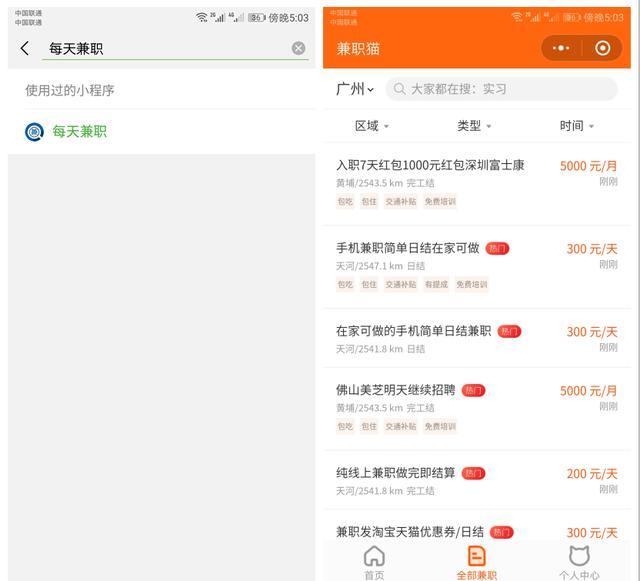Tap the 天河/2547.1 km 日结 text

coord(380,266)
